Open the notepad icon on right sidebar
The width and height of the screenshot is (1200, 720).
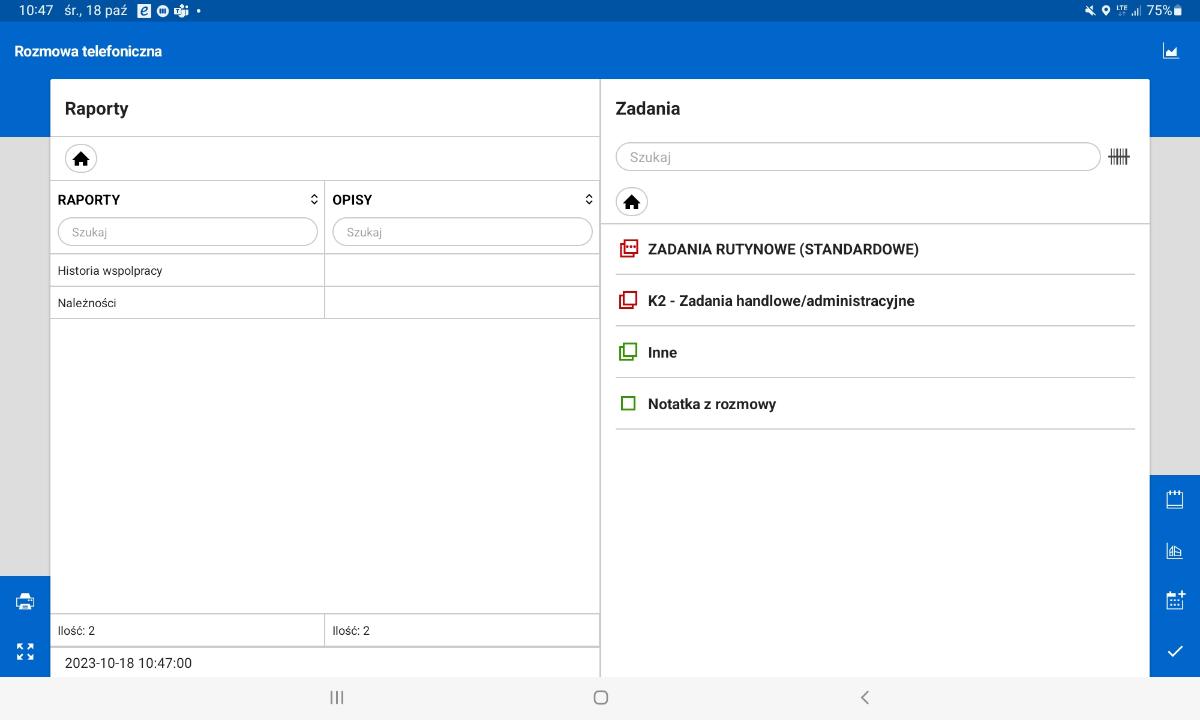(x=1174, y=500)
